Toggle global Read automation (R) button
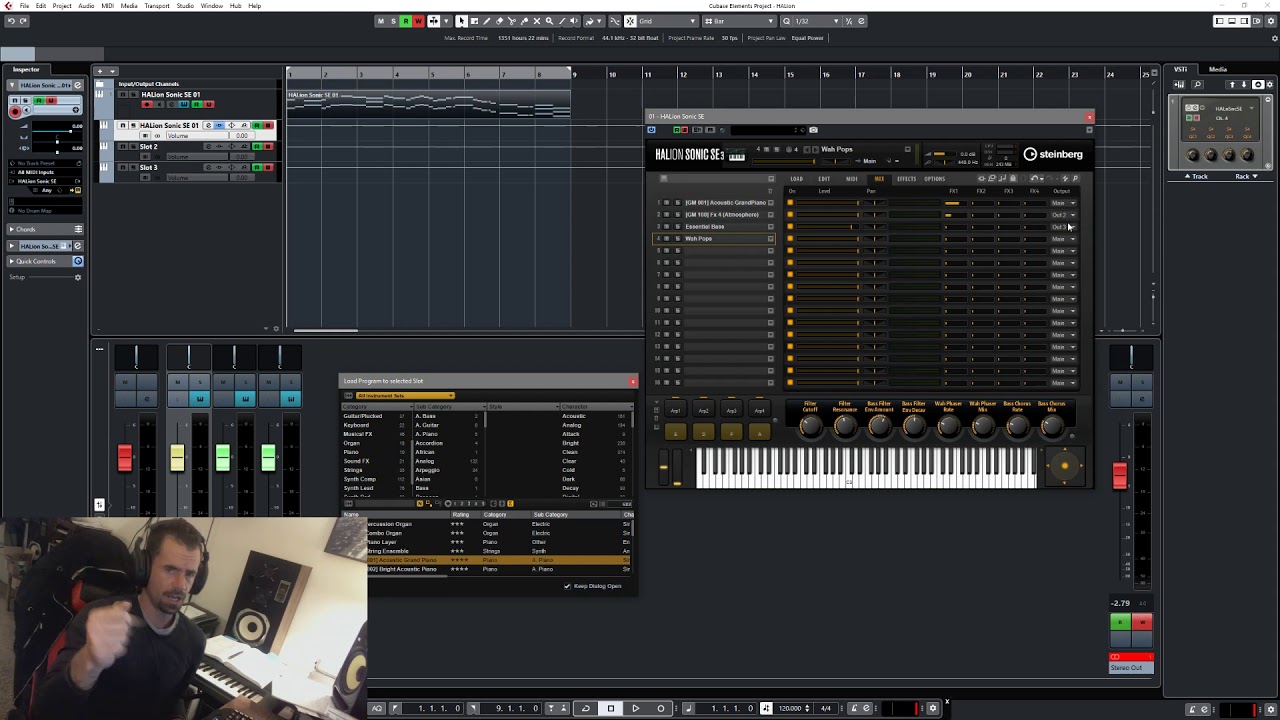The width and height of the screenshot is (1280, 720). click(405, 21)
